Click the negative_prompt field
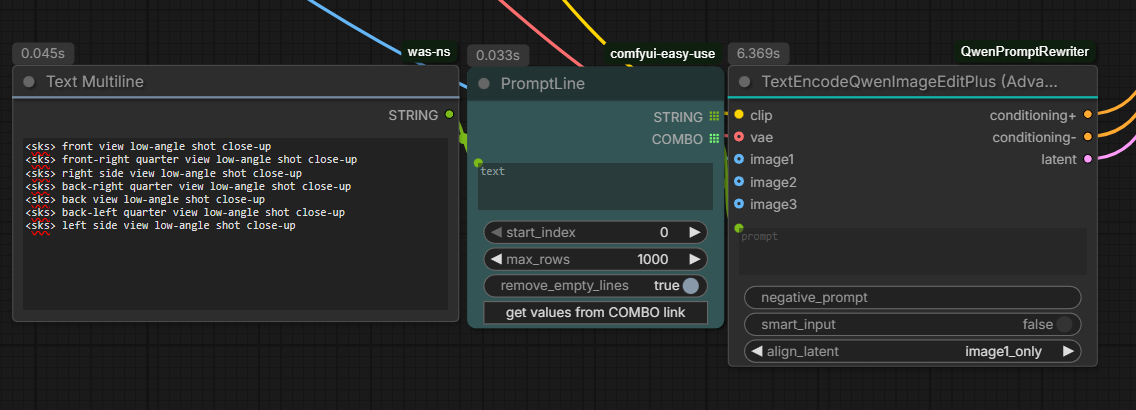This screenshot has width=1136, height=410. [x=913, y=298]
